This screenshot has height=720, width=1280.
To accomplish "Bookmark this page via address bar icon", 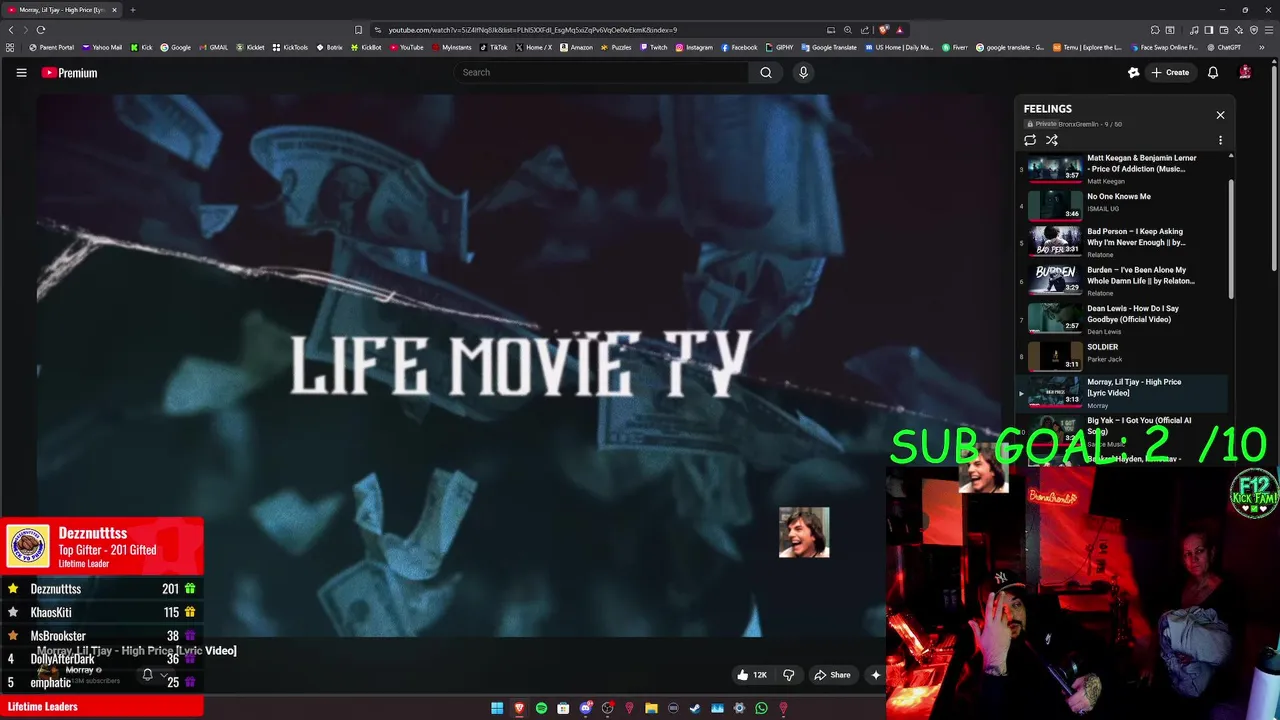I will pos(358,30).
